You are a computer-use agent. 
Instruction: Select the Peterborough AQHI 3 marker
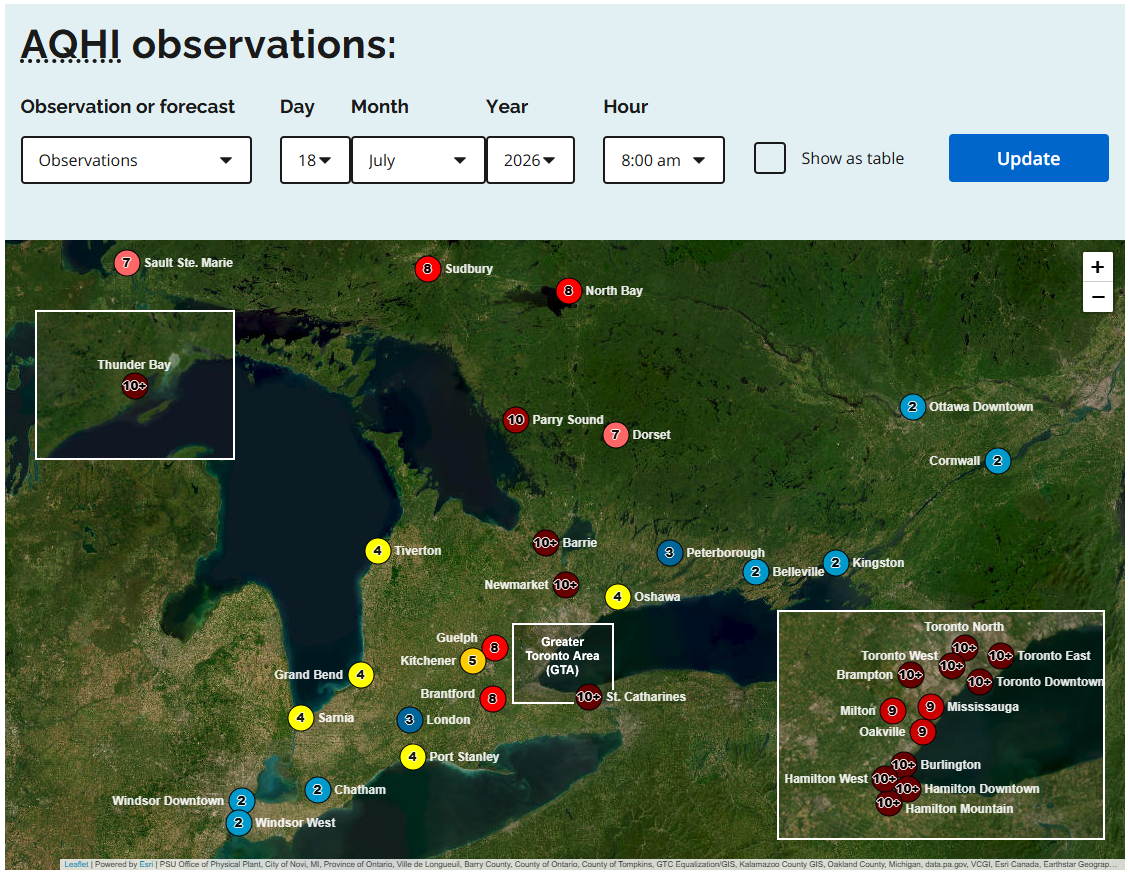(x=669, y=553)
